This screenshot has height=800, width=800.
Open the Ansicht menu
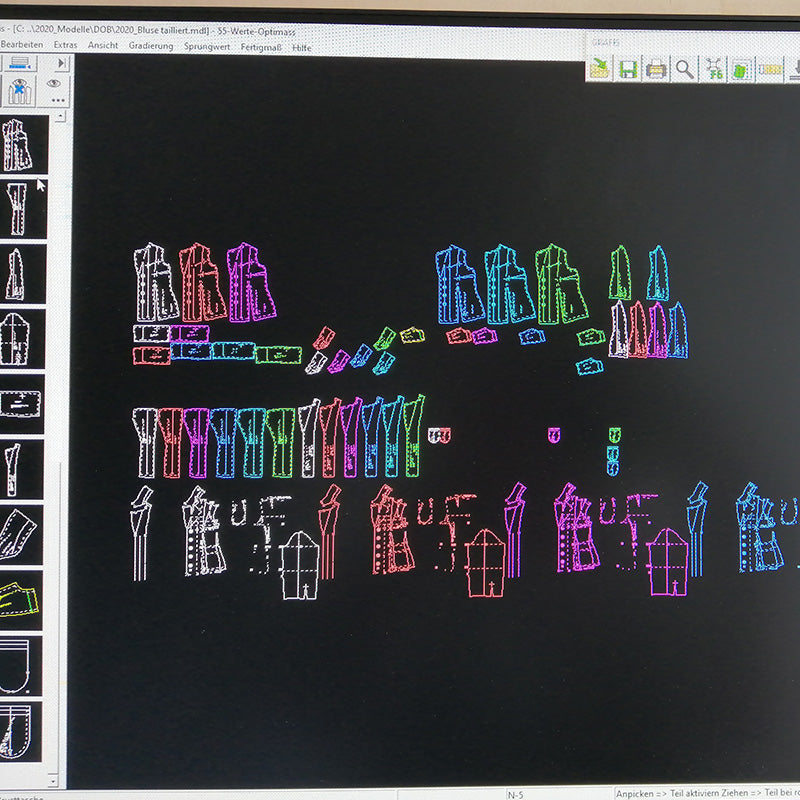(x=103, y=46)
